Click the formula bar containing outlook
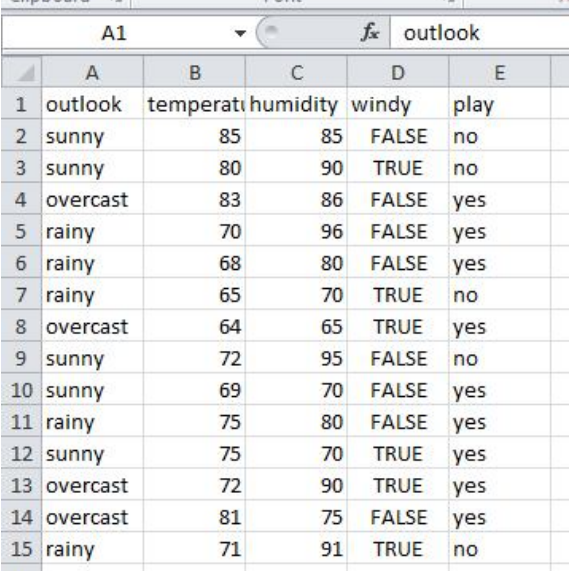This screenshot has width=584, height=571. tap(479, 33)
